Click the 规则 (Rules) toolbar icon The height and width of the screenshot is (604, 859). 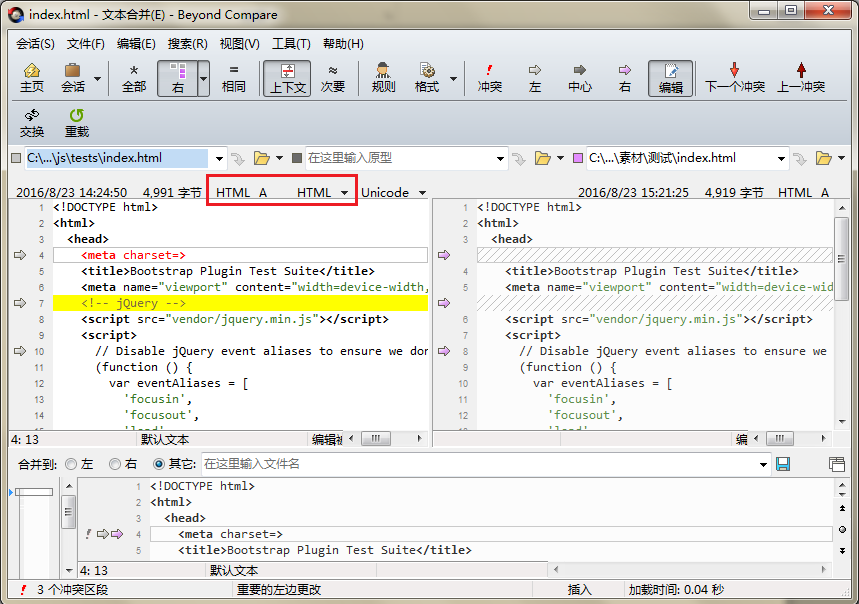tap(383, 78)
